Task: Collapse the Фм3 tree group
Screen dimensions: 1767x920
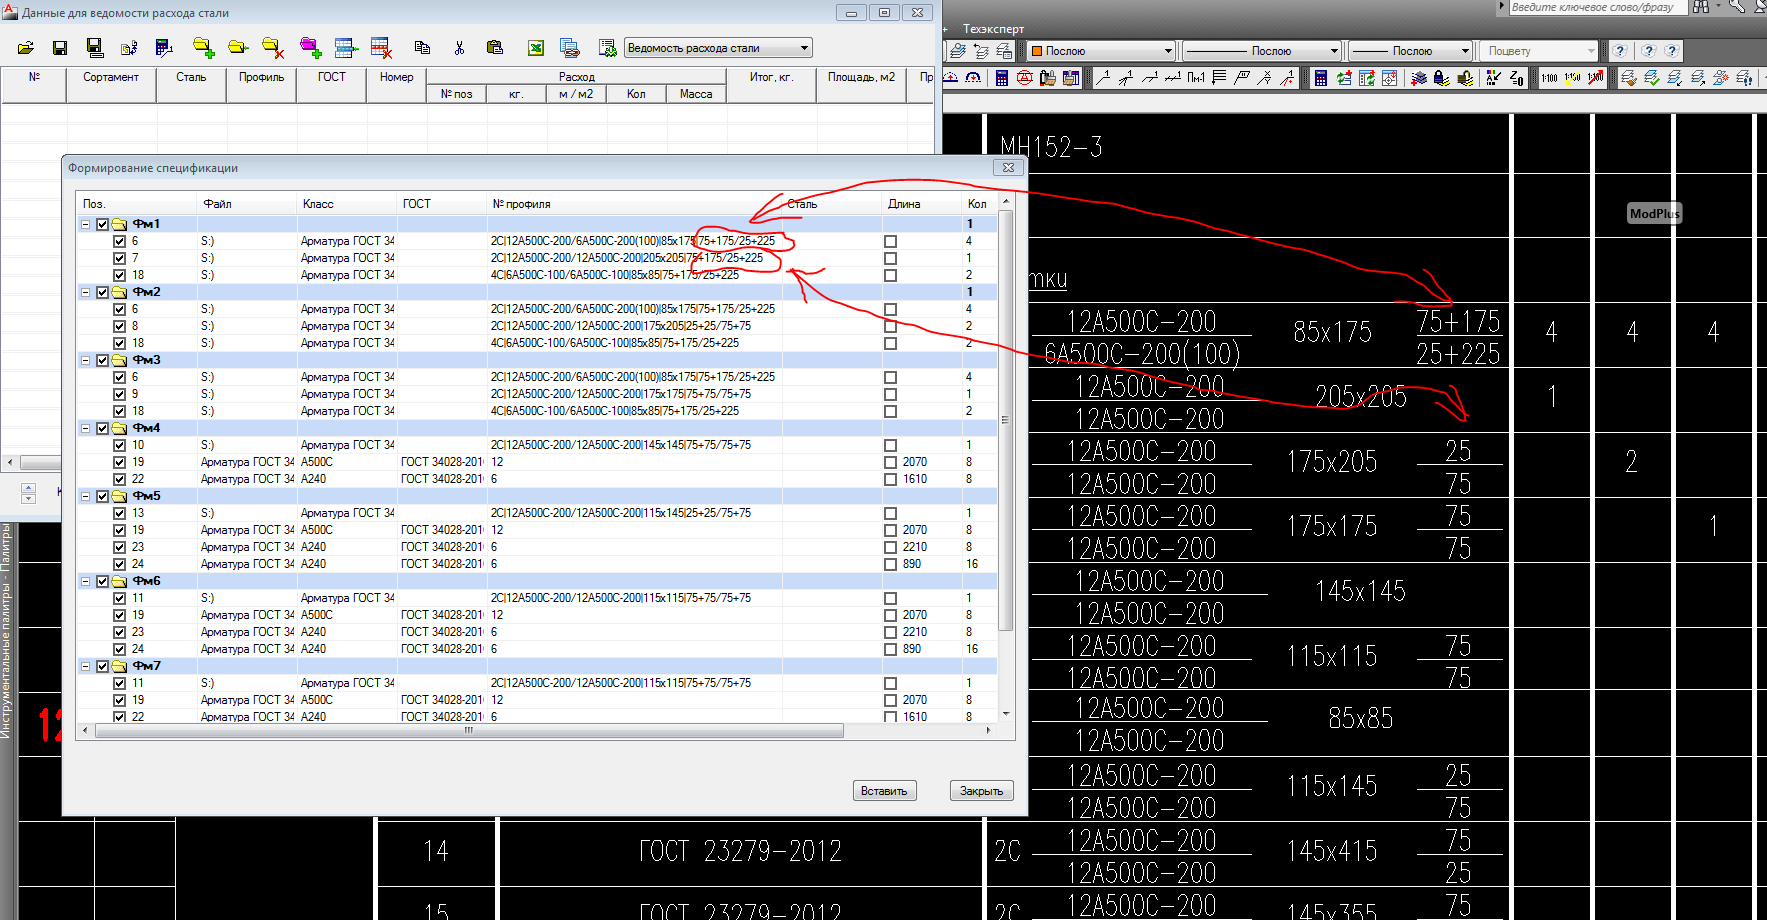Action: (86, 360)
